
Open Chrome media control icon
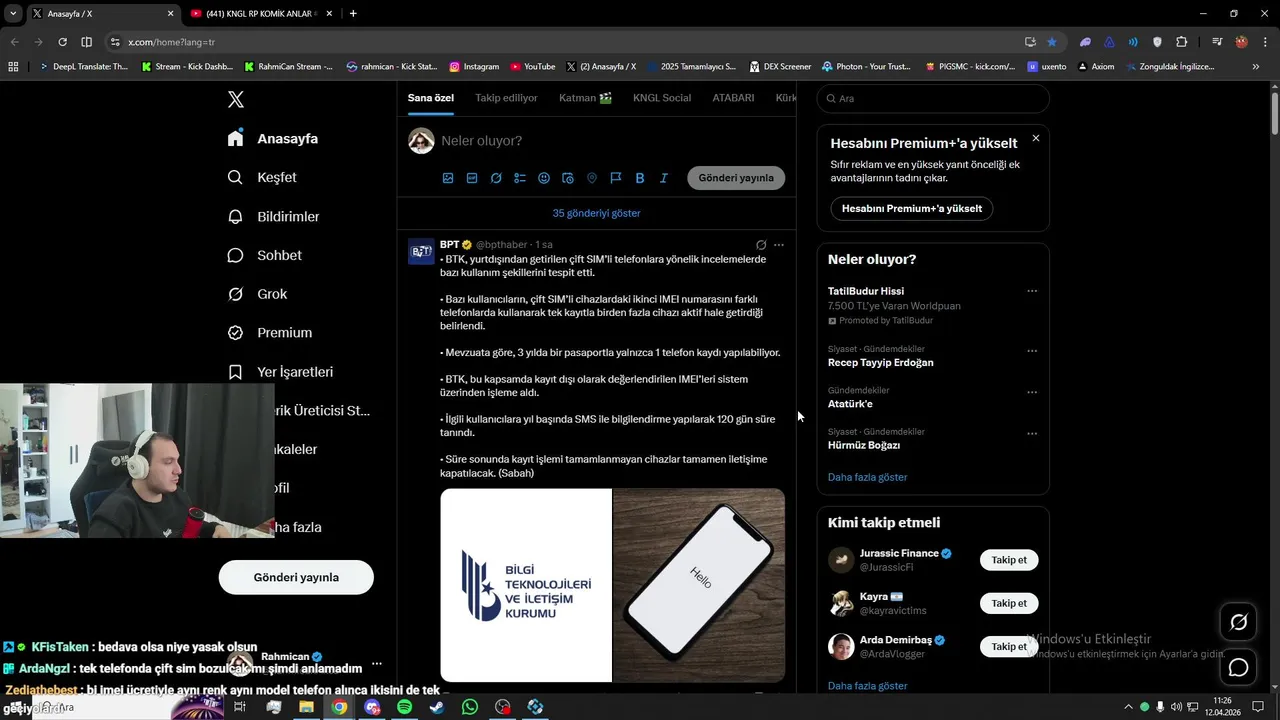[x=1217, y=42]
